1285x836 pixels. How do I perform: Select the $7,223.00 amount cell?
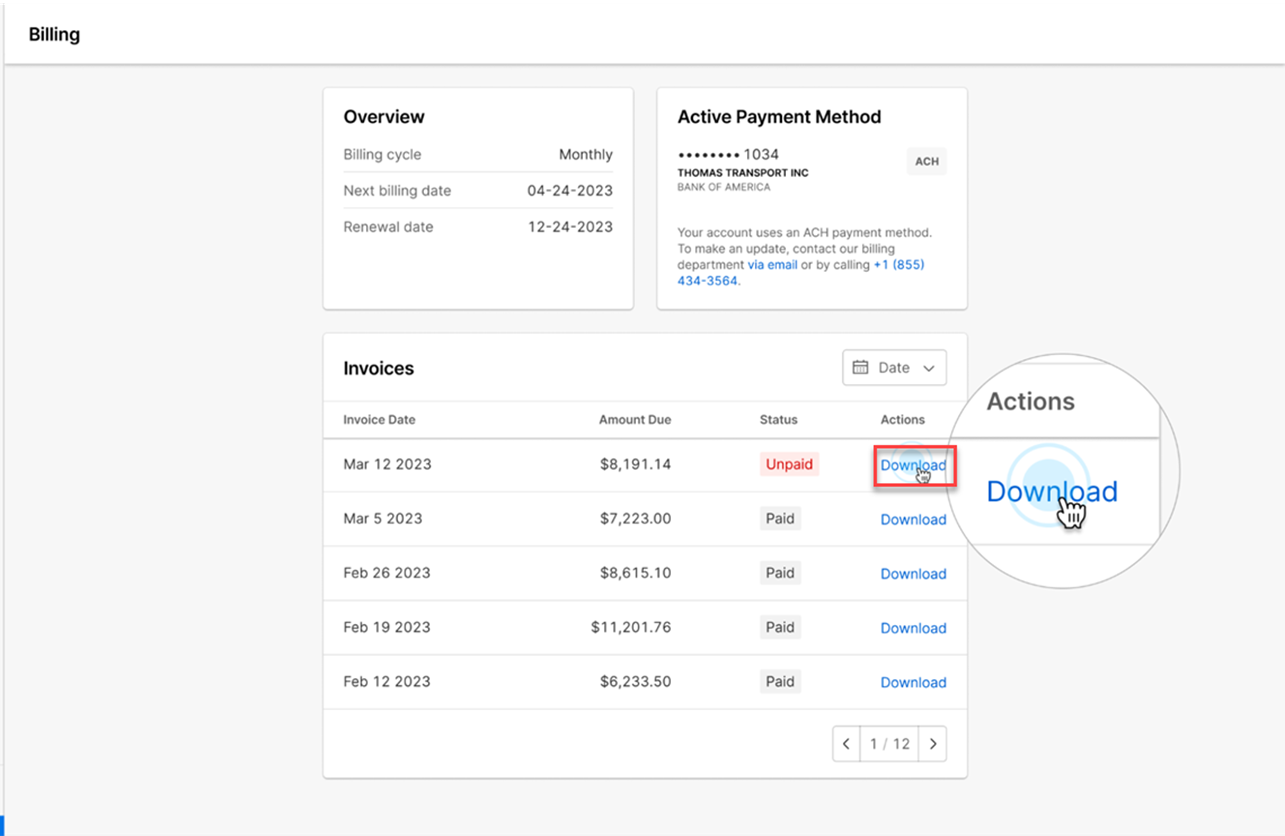[635, 518]
